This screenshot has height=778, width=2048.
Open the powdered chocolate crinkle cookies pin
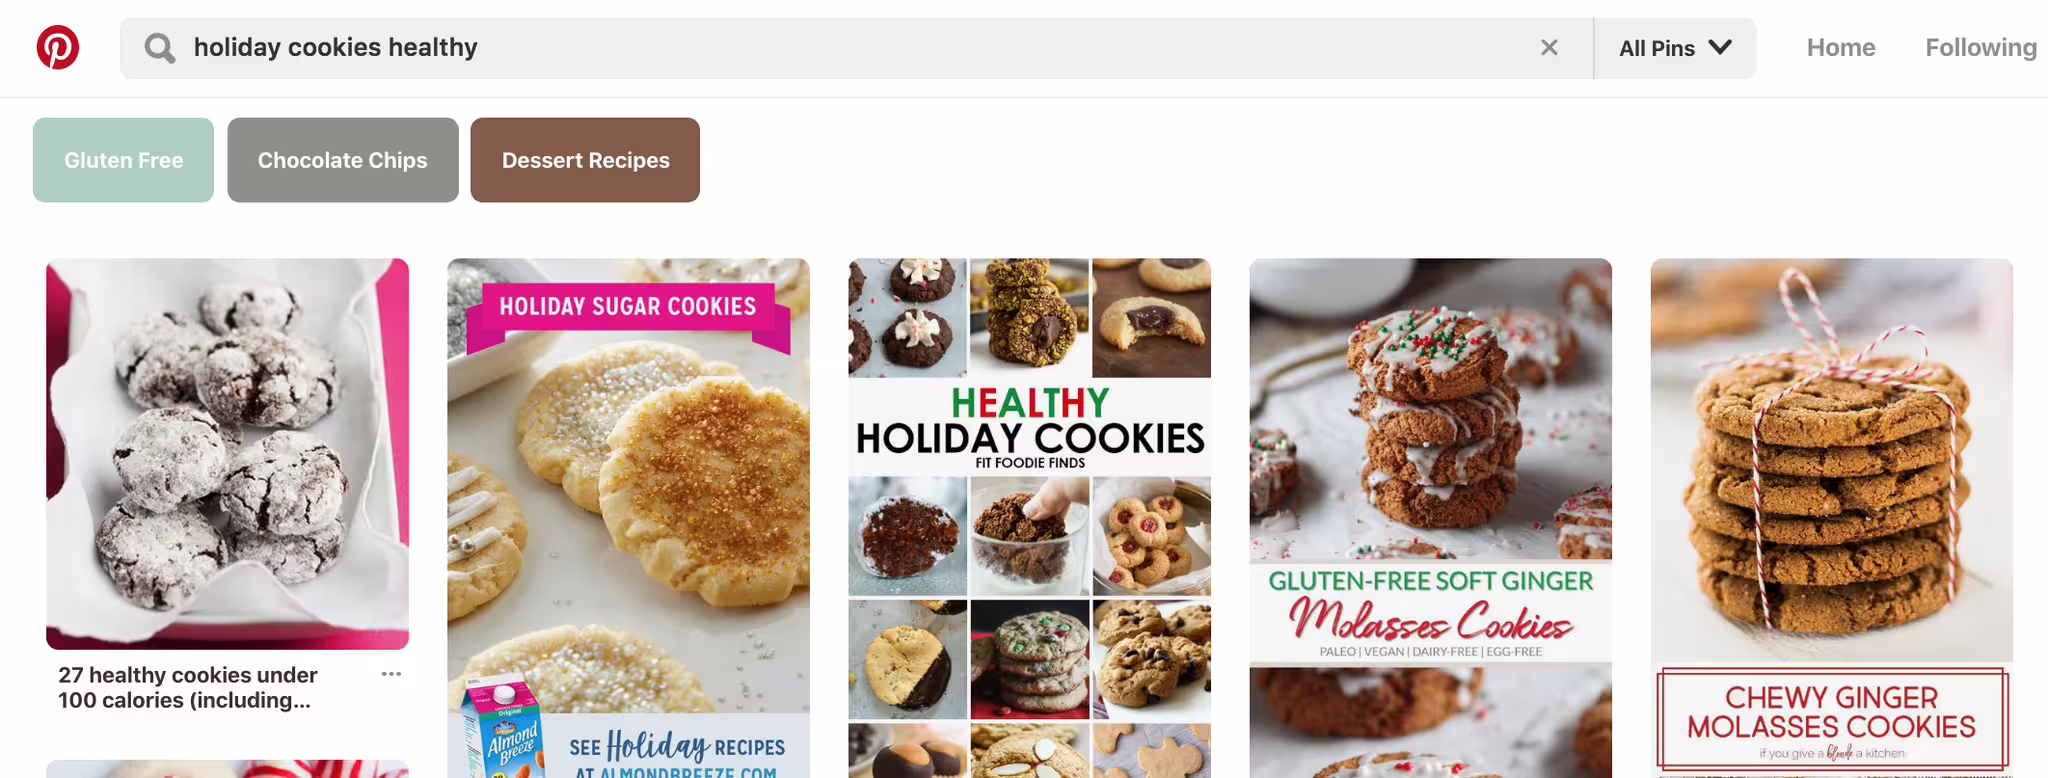point(227,454)
